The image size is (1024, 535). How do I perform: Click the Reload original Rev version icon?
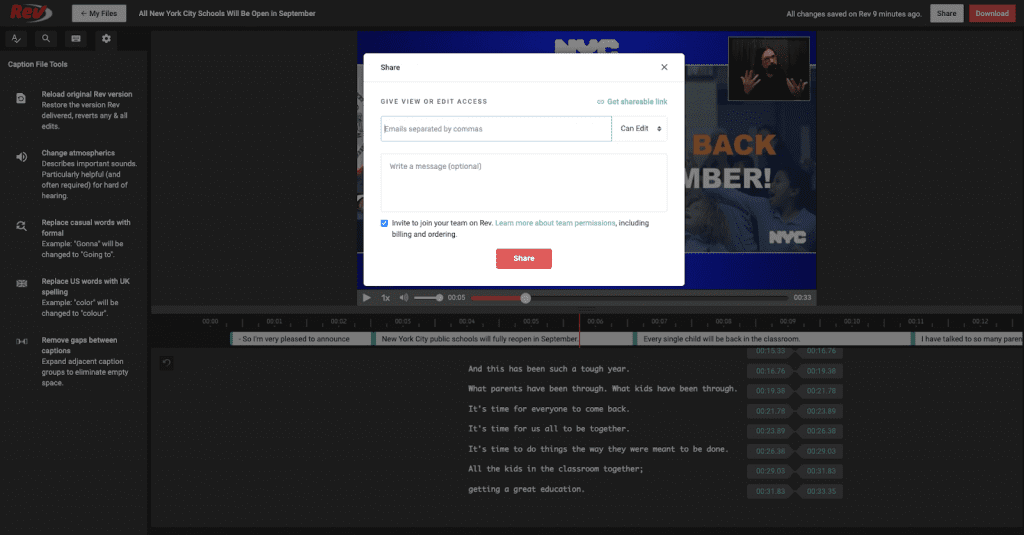pos(21,98)
